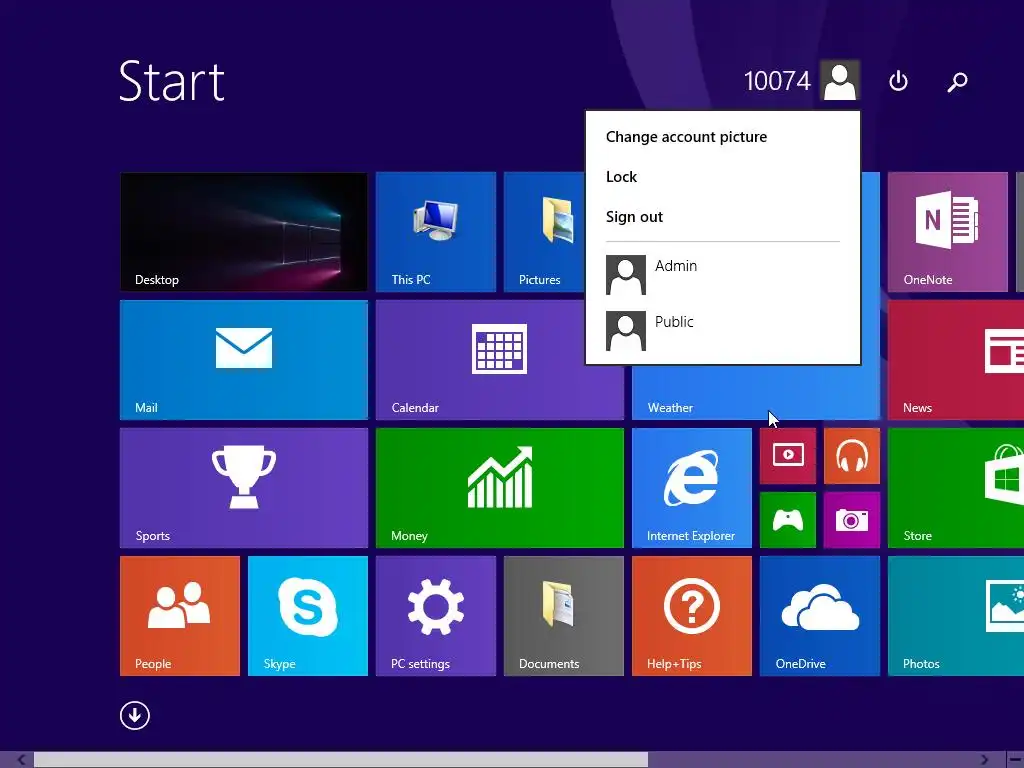Click the scrollbar right arrow
The width and height of the screenshot is (1024, 768).
coord(985,760)
